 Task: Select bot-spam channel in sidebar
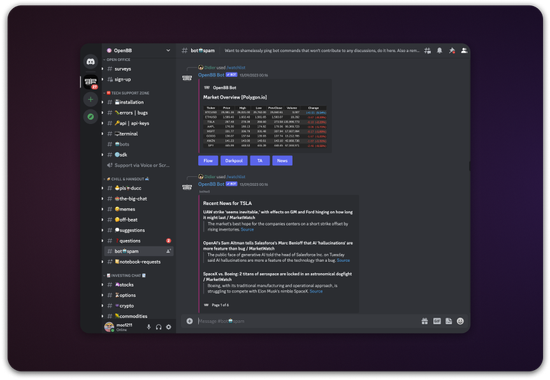139,251
